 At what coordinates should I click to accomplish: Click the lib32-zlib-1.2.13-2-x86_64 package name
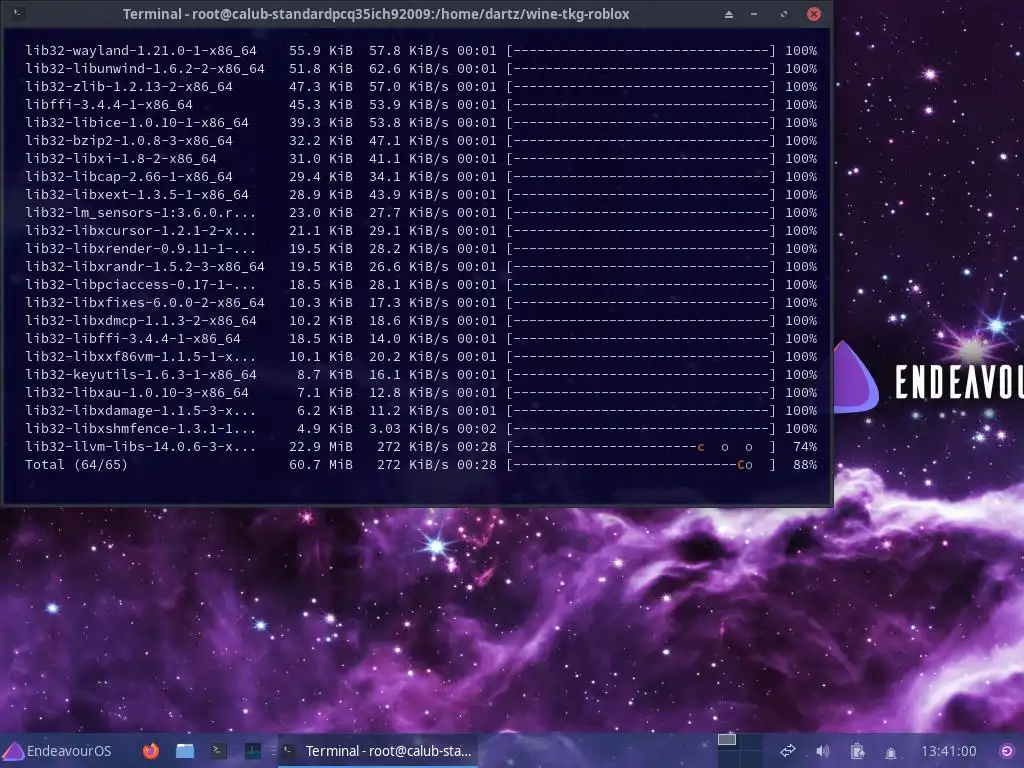click(129, 86)
